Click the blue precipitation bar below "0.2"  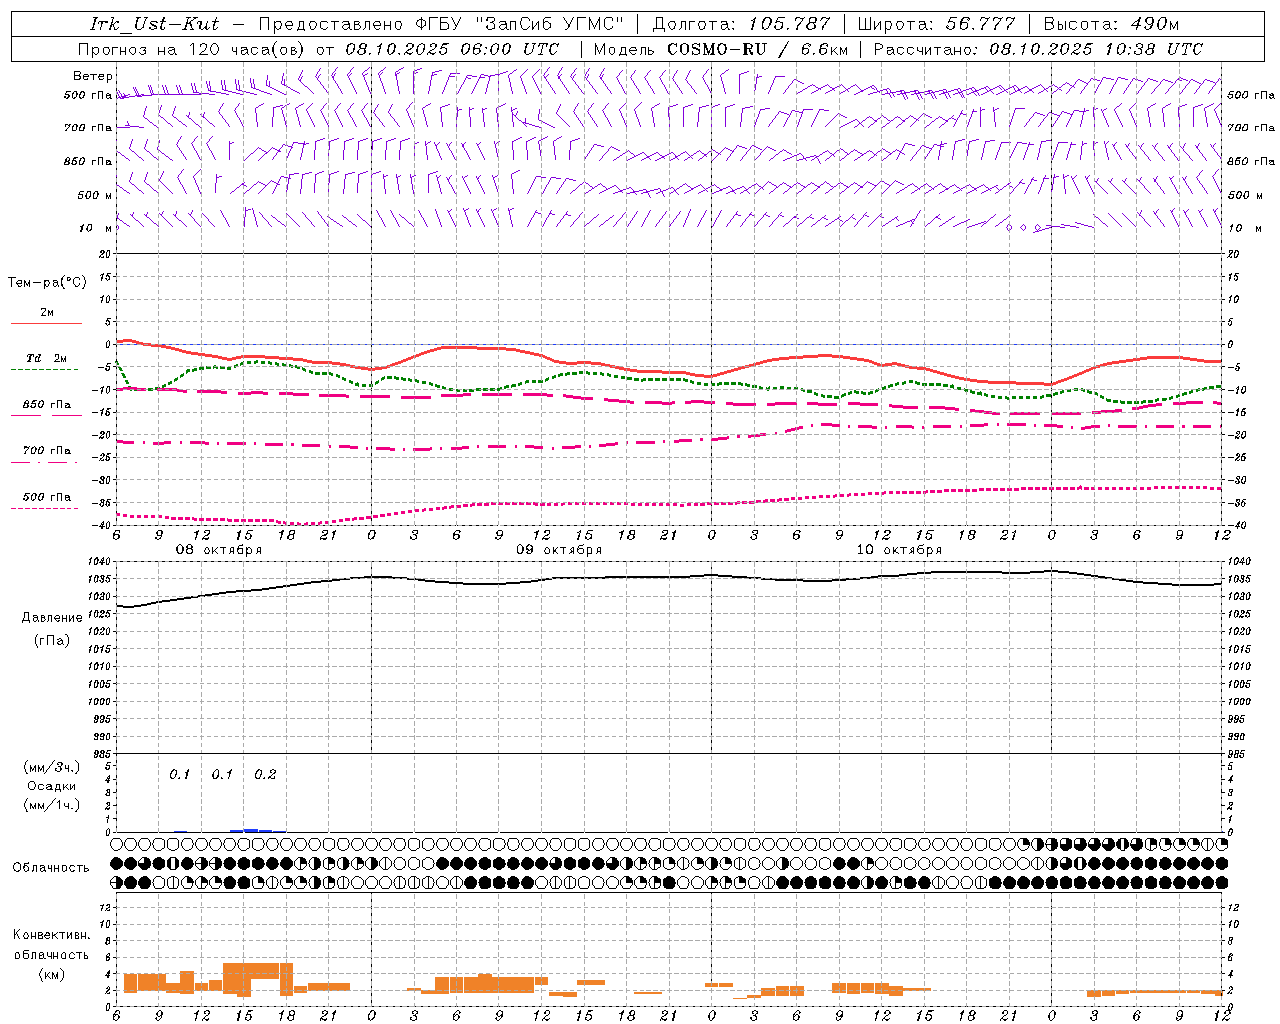[257, 830]
